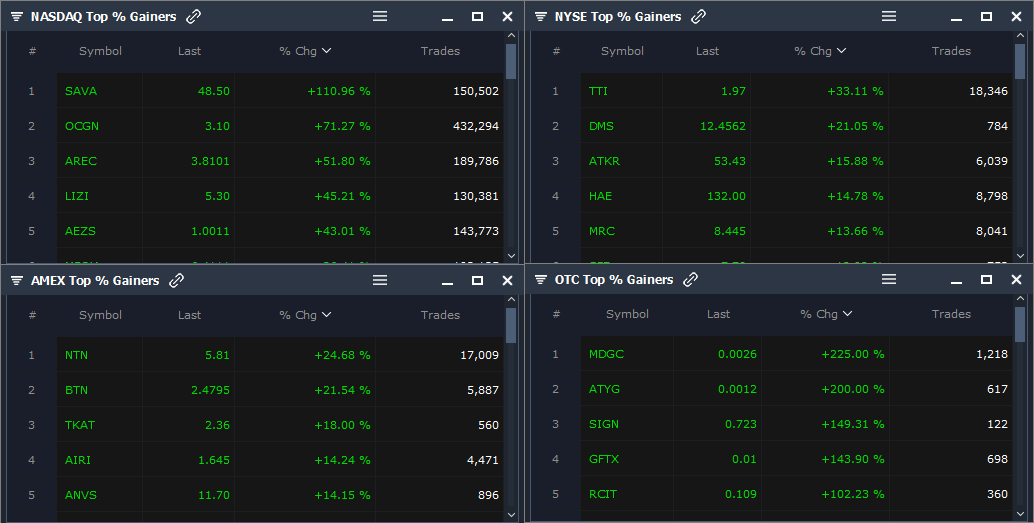Click the Symbol column header in NASDAQ panel

(x=100, y=51)
